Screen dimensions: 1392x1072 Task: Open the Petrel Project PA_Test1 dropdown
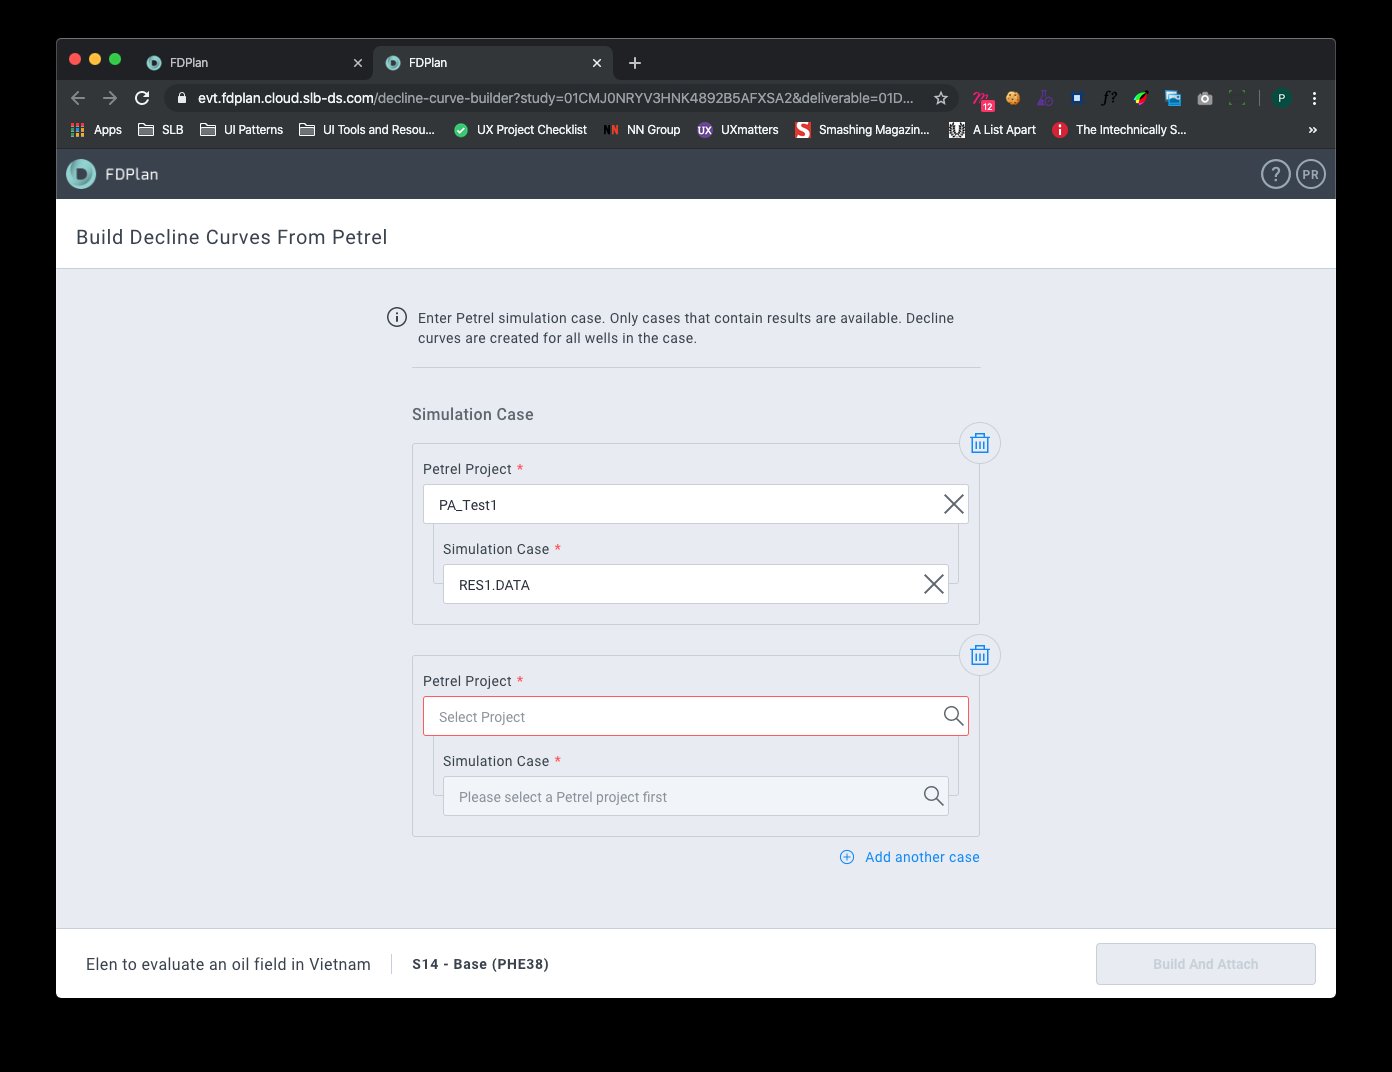click(696, 504)
